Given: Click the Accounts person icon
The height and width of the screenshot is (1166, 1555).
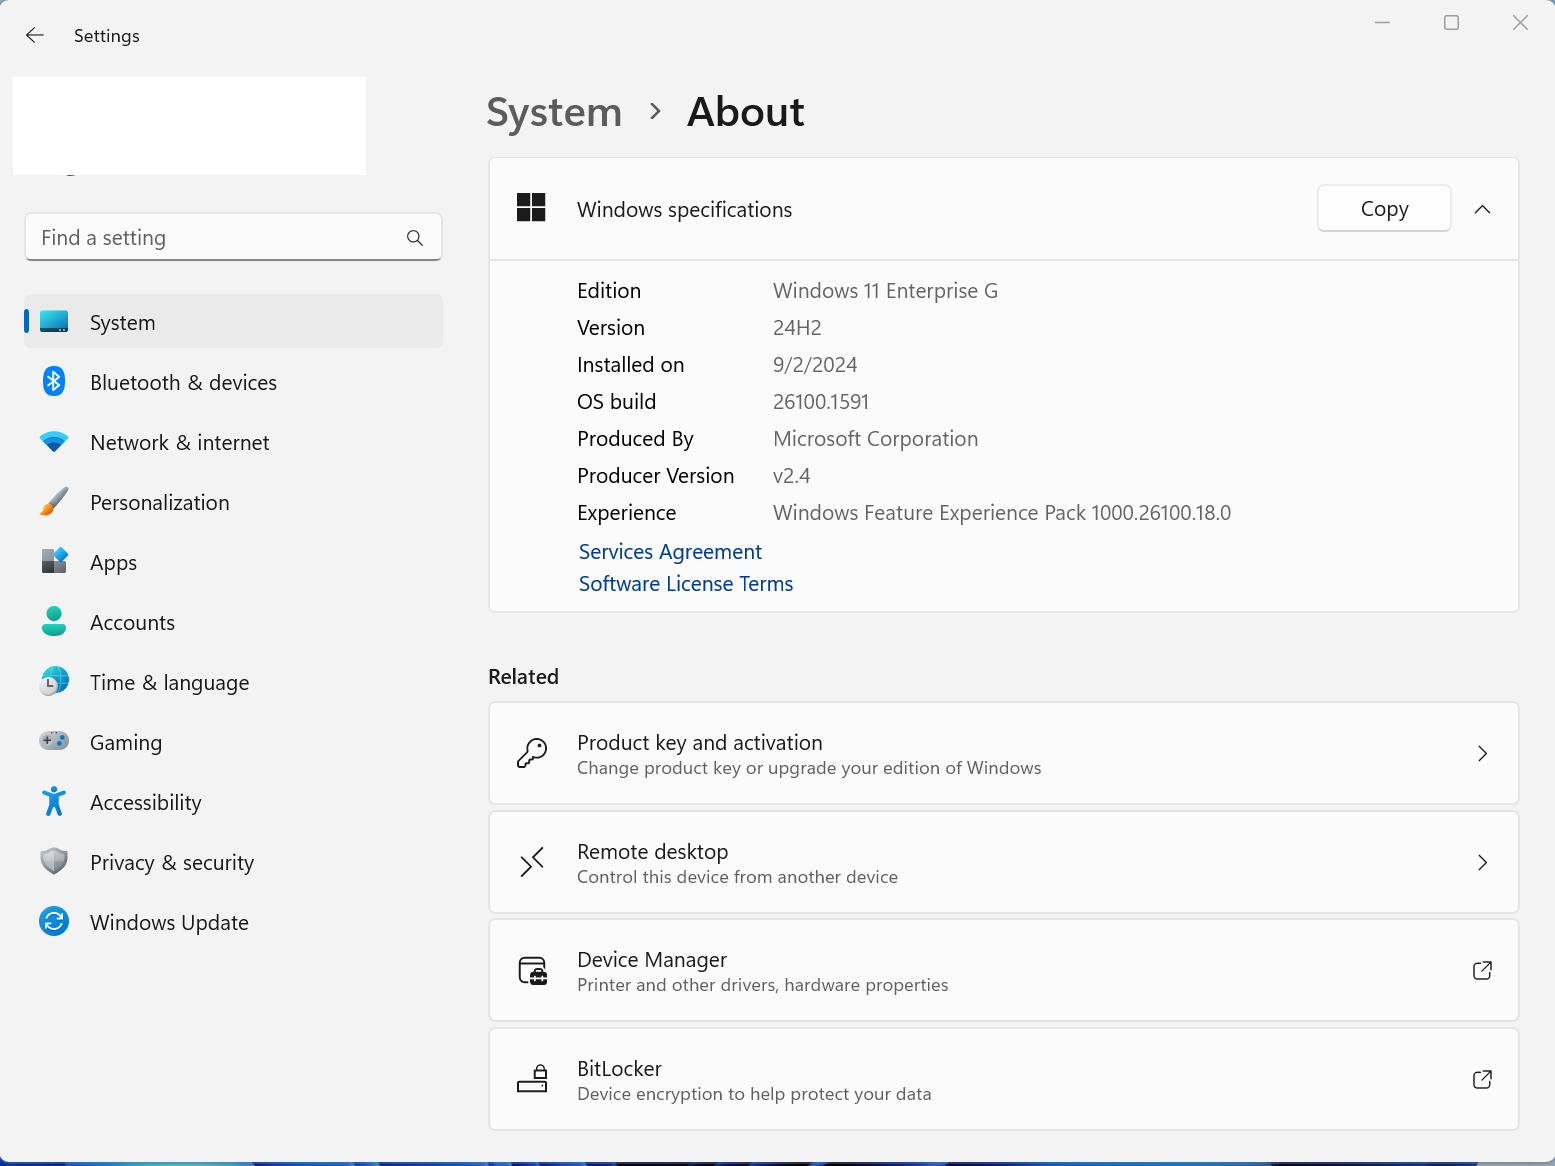Looking at the screenshot, I should (x=54, y=621).
